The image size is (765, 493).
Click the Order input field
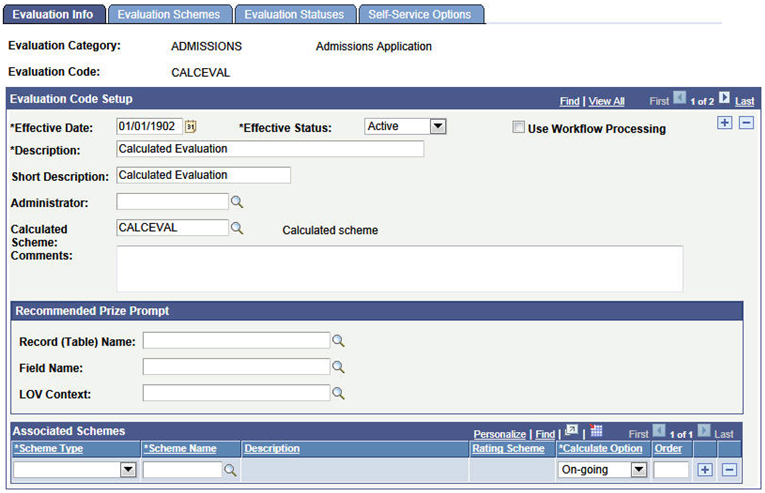point(671,470)
